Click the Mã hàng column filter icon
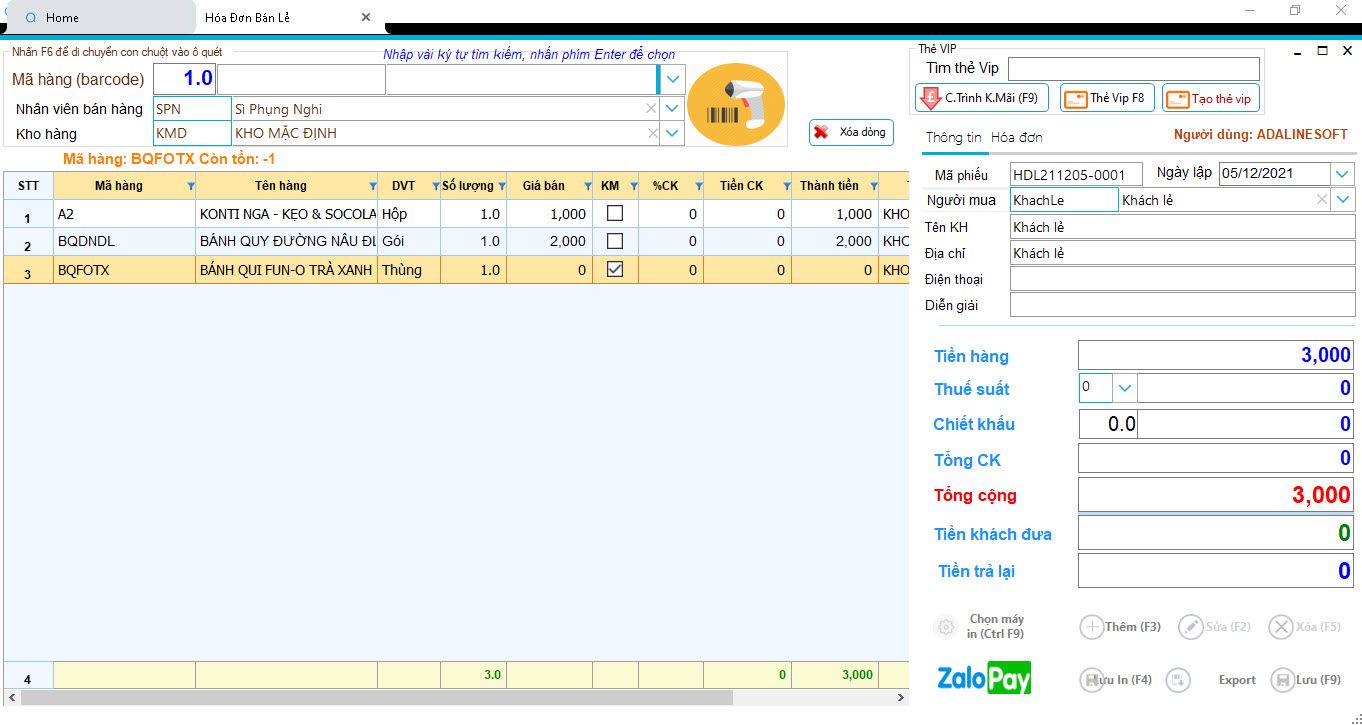 190,186
